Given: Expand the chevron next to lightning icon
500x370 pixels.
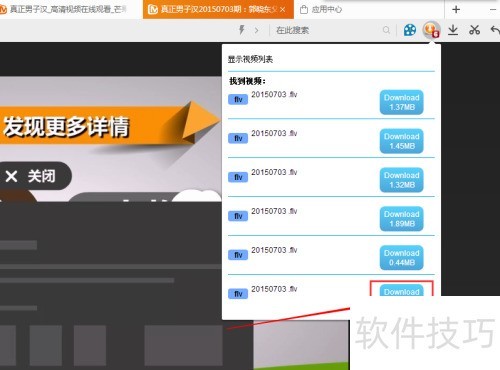Looking at the screenshot, I should pyautogui.click(x=256, y=30).
